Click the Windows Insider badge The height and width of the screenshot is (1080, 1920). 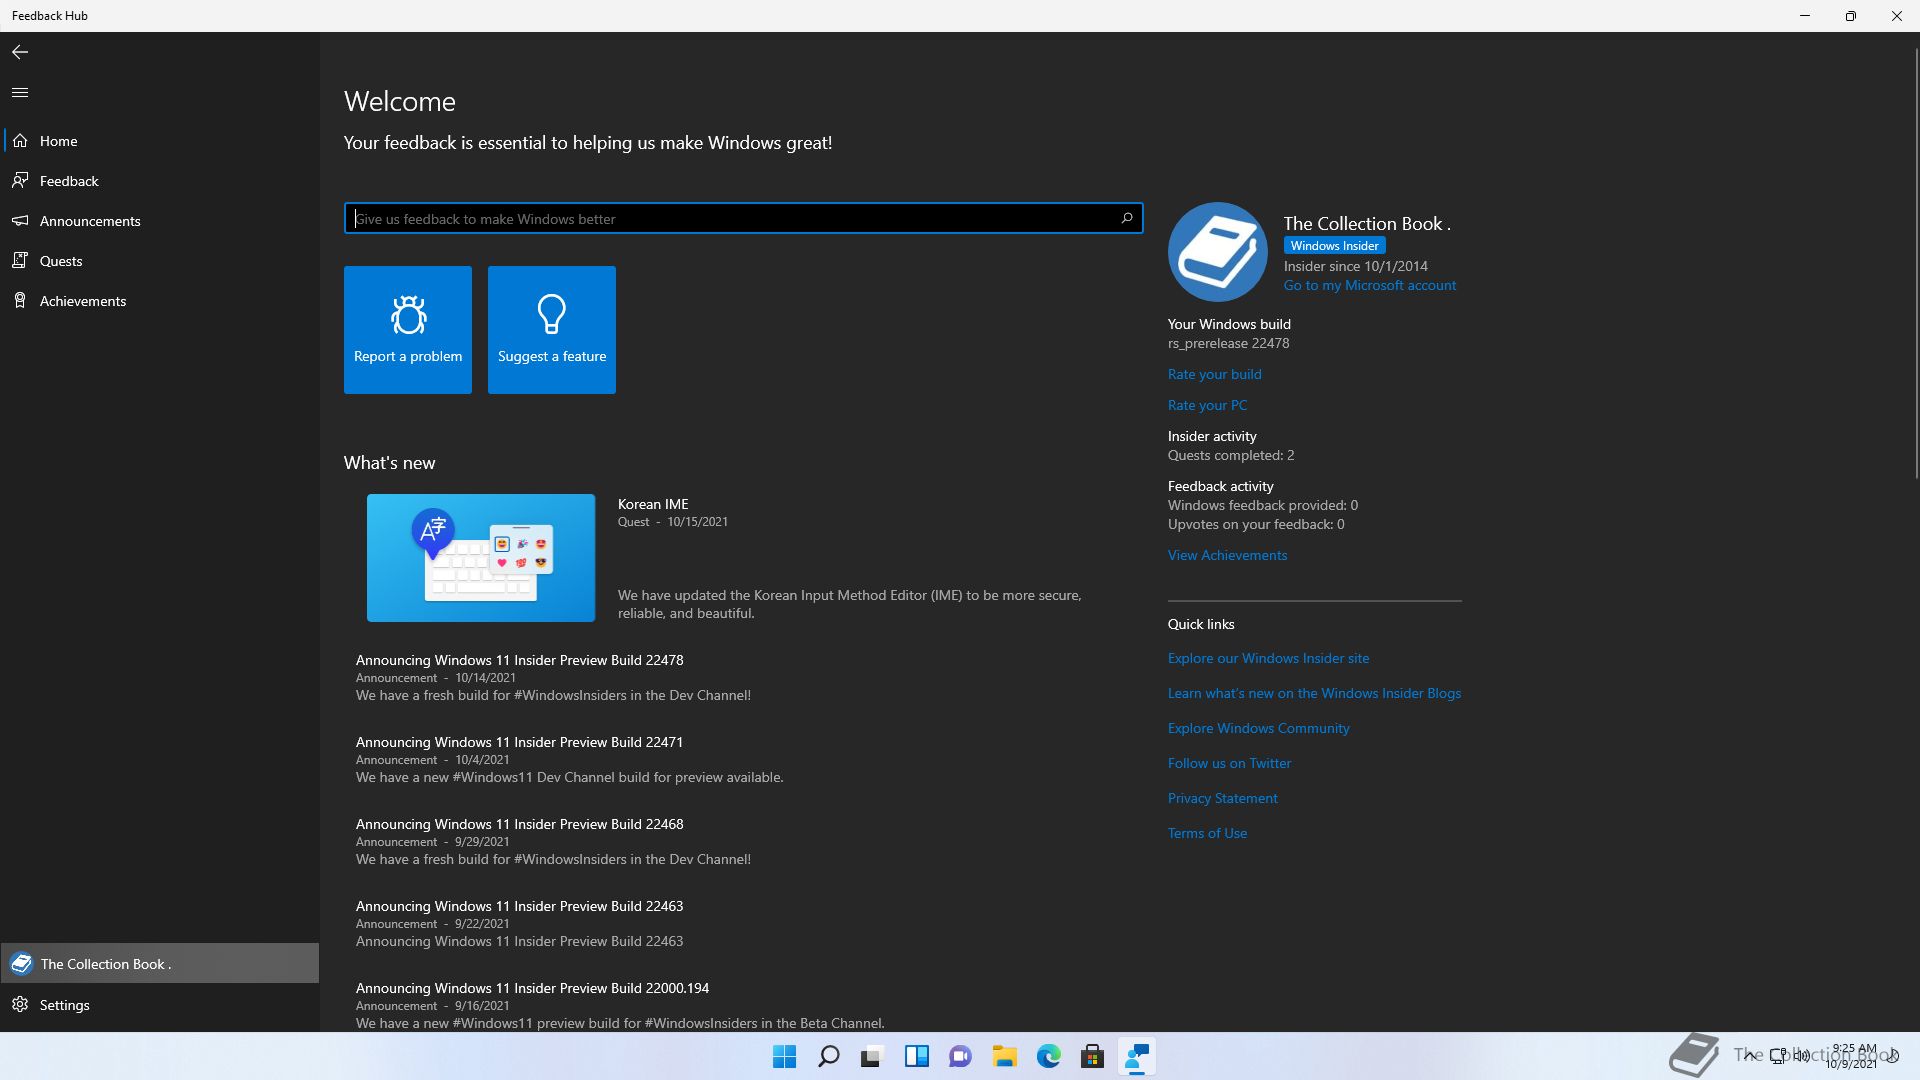tap(1334, 245)
